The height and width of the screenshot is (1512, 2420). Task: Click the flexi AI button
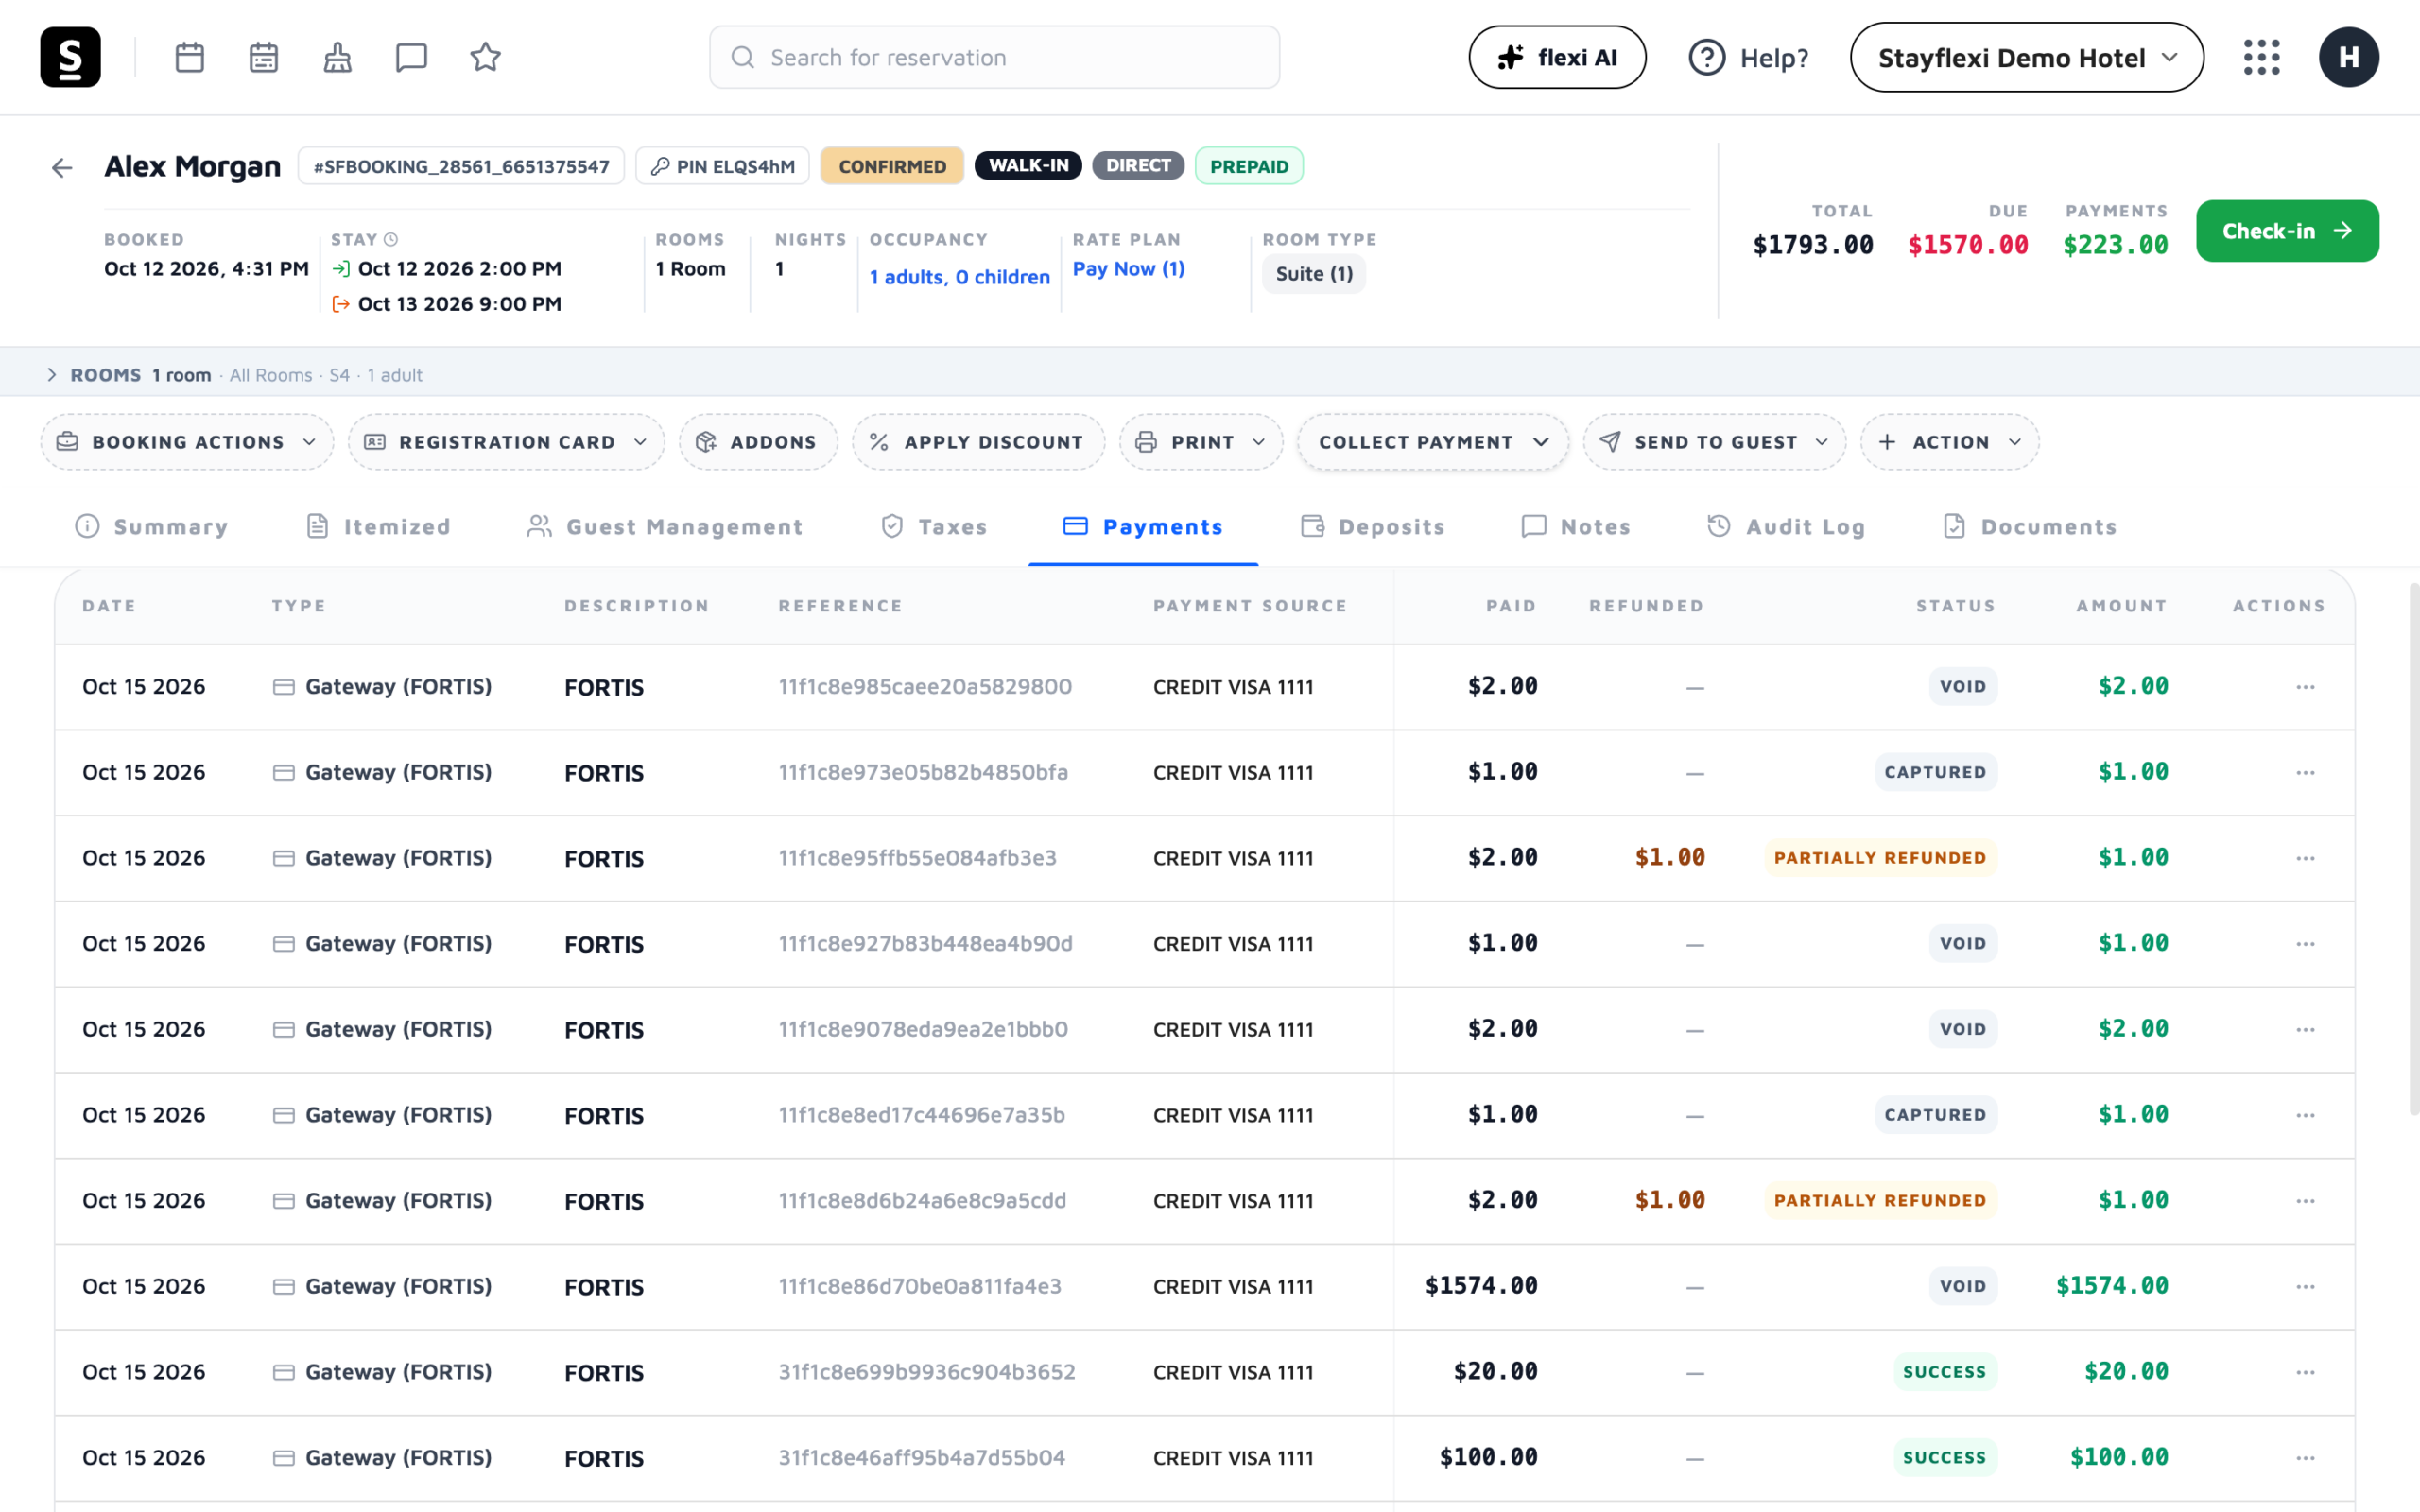(x=1557, y=57)
